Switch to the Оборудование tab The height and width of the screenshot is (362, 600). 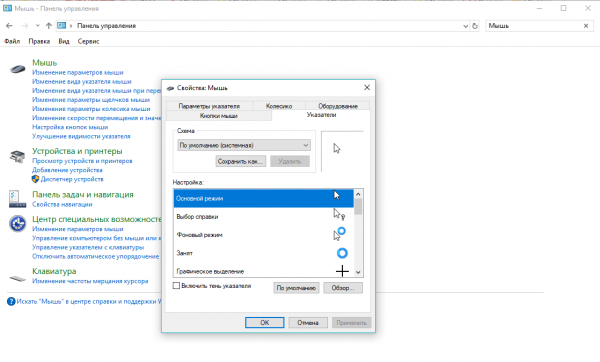coord(338,106)
